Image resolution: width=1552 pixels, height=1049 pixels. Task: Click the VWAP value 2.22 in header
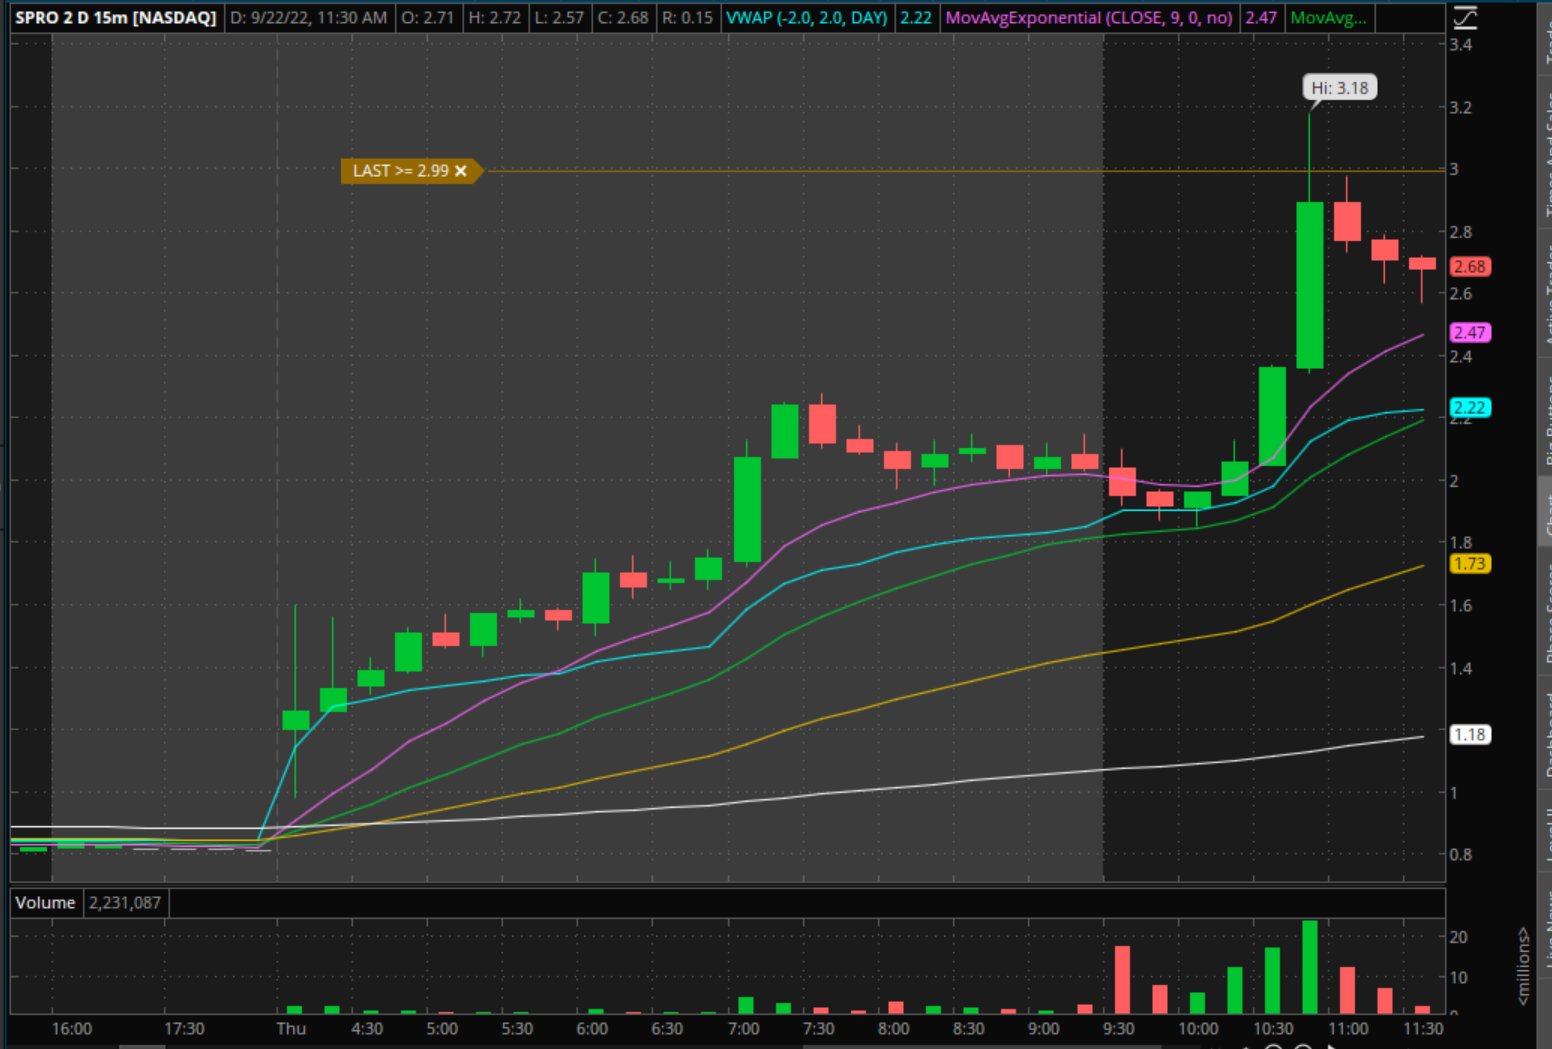coord(916,17)
